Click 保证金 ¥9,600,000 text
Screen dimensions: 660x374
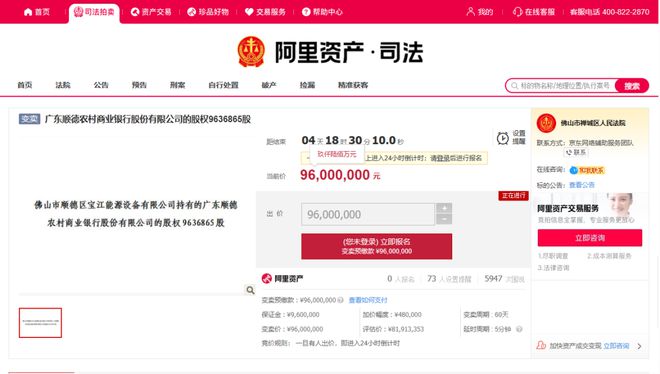click(x=290, y=315)
